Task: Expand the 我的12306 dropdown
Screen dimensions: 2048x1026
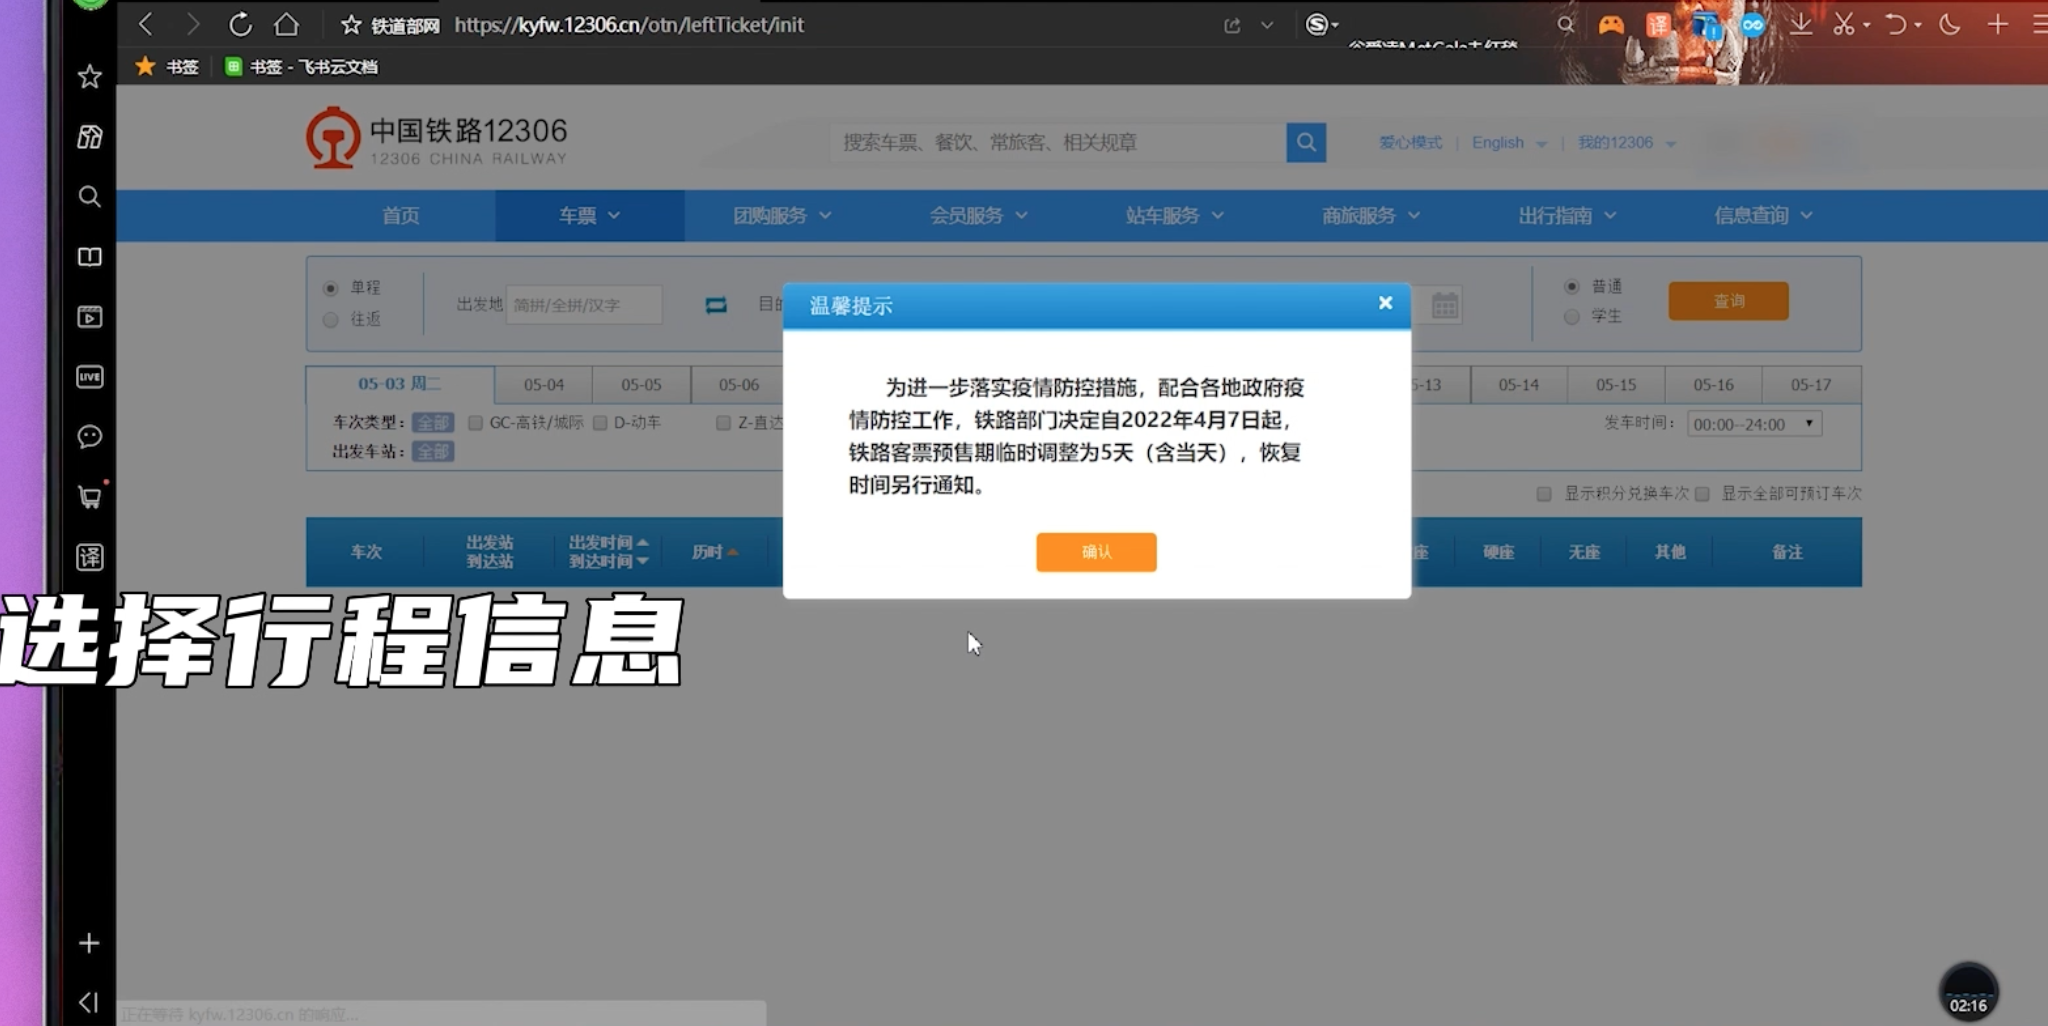Action: tap(1623, 142)
